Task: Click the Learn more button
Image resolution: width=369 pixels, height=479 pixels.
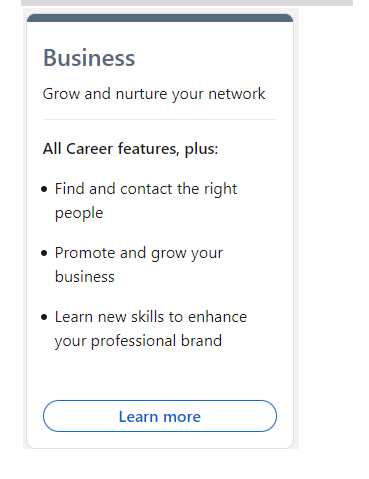Action: pyautogui.click(x=160, y=416)
